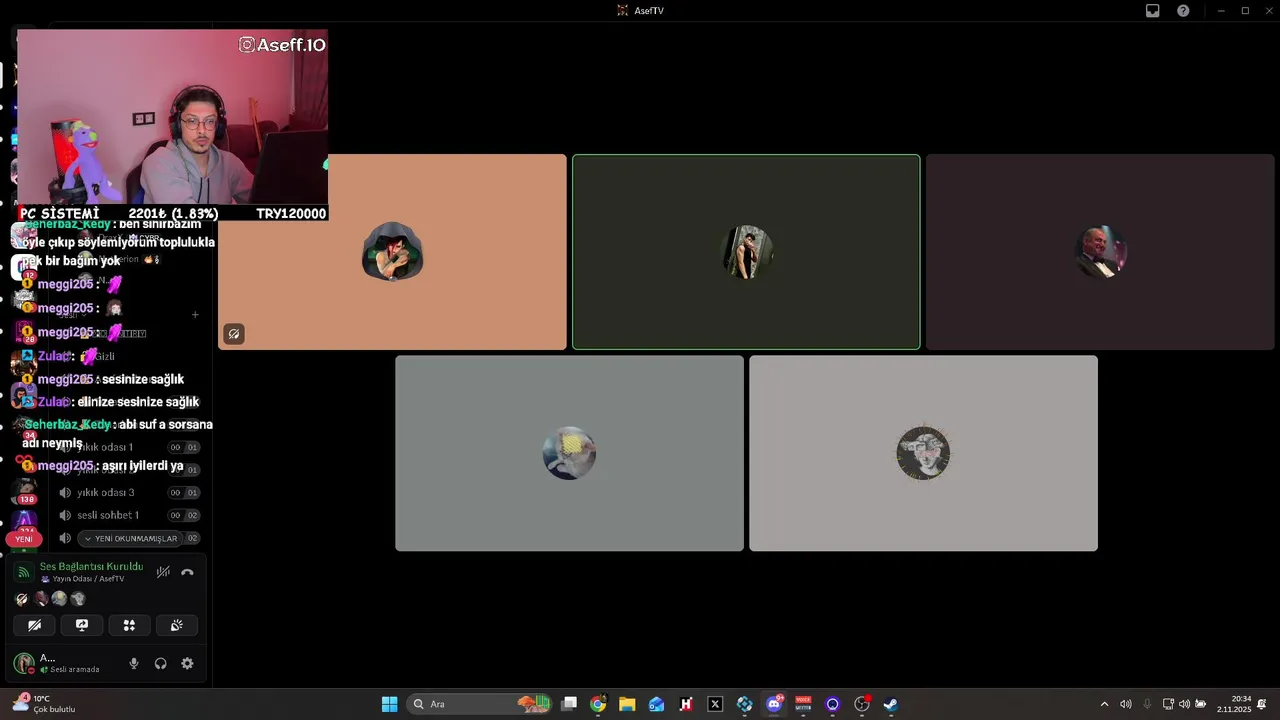Click the red "YENİ" server notification pill
The image size is (1280, 720).
coord(24,539)
